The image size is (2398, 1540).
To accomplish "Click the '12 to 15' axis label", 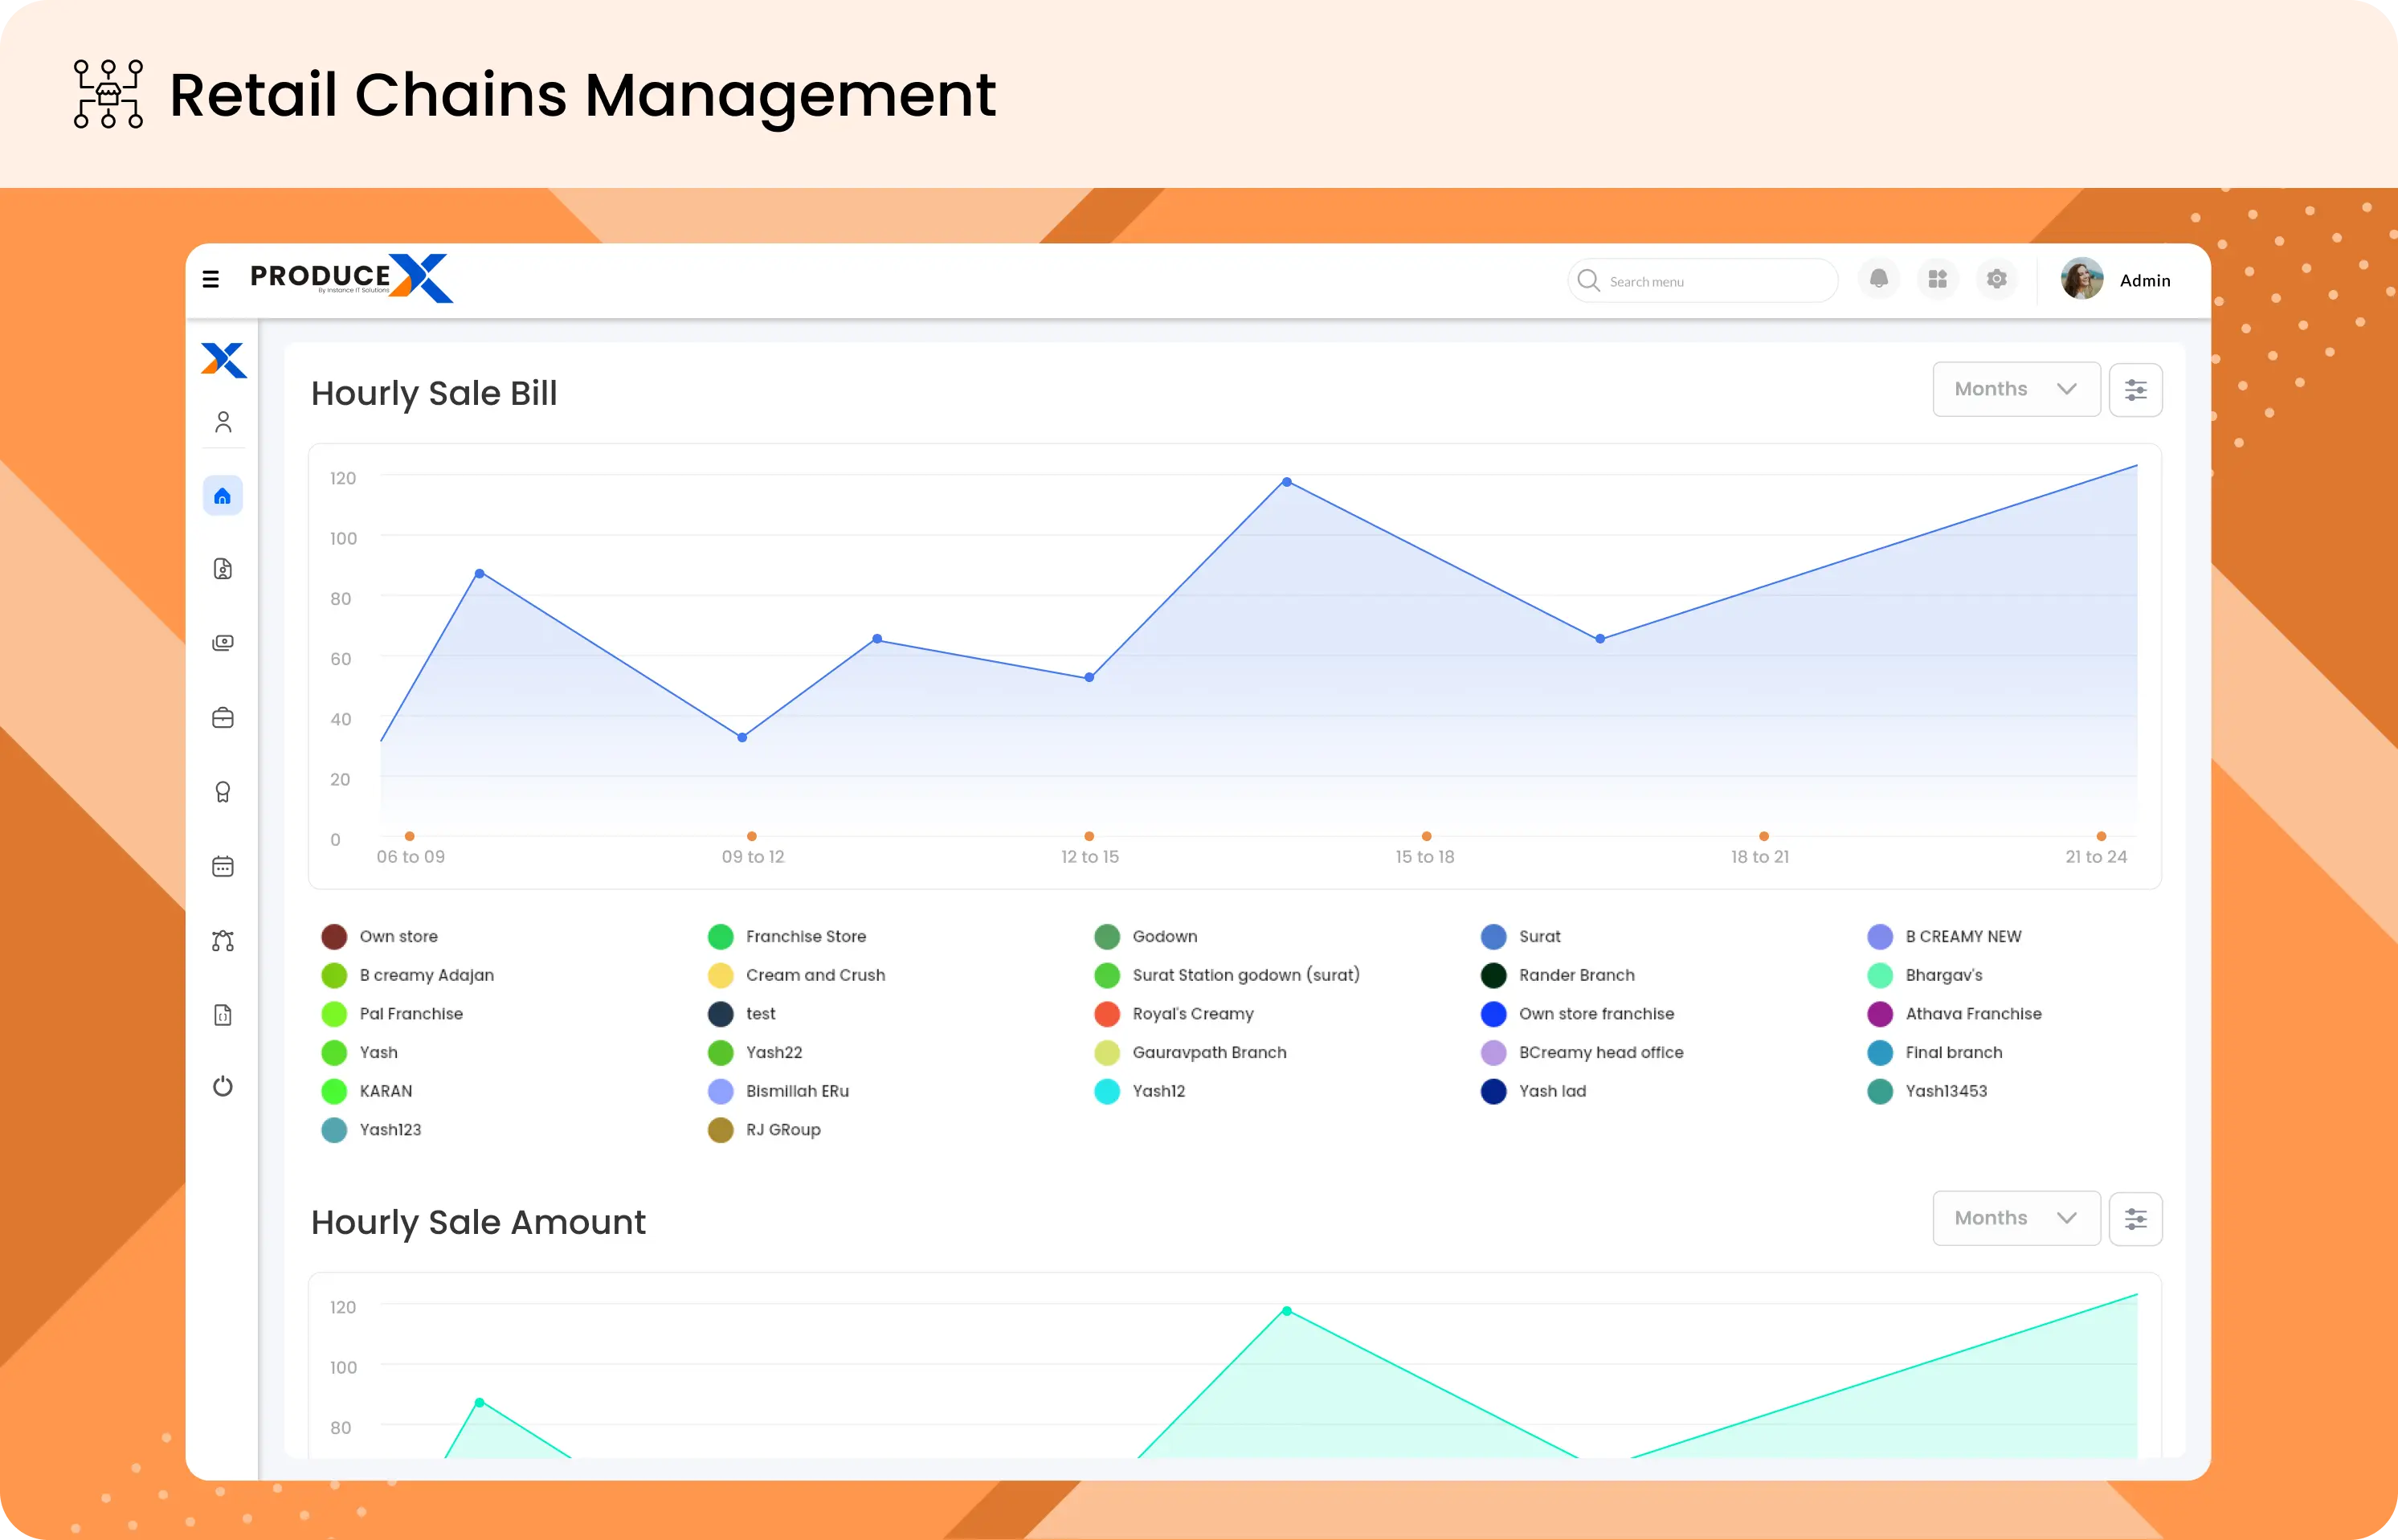I will click(1090, 857).
